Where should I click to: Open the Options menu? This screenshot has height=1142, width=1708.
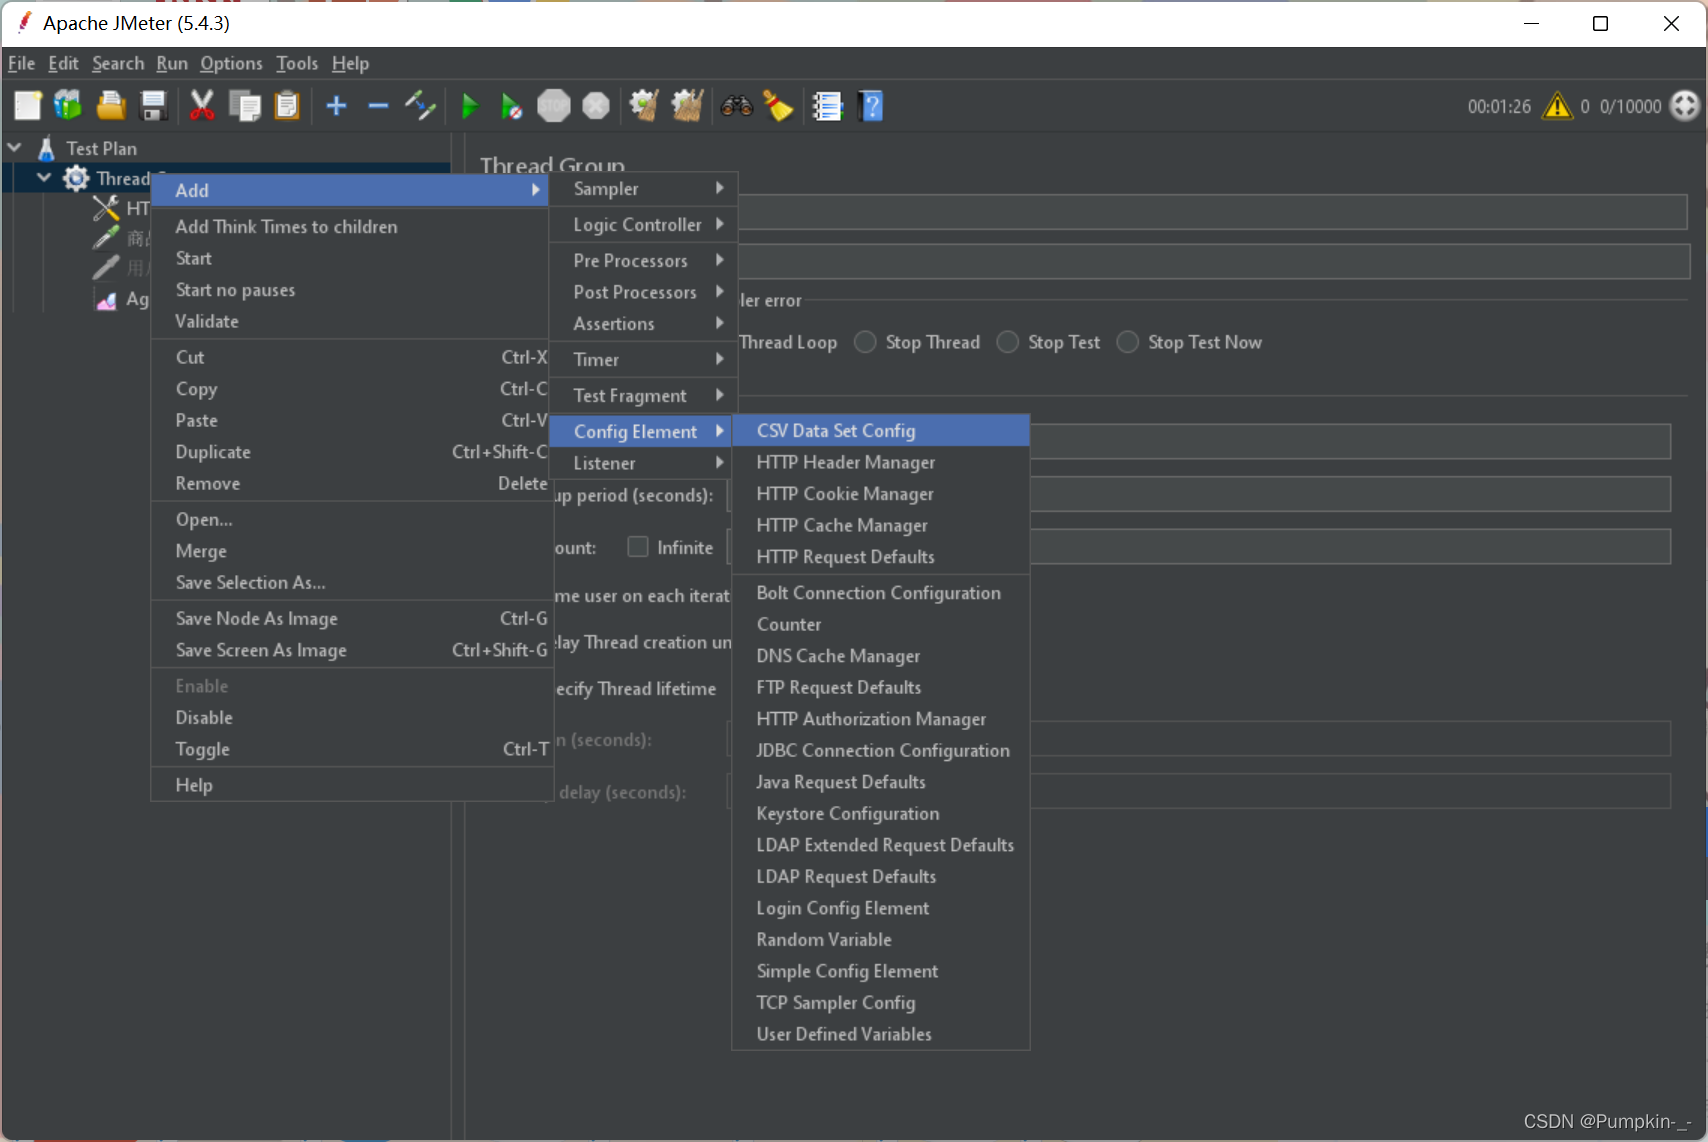(x=231, y=63)
